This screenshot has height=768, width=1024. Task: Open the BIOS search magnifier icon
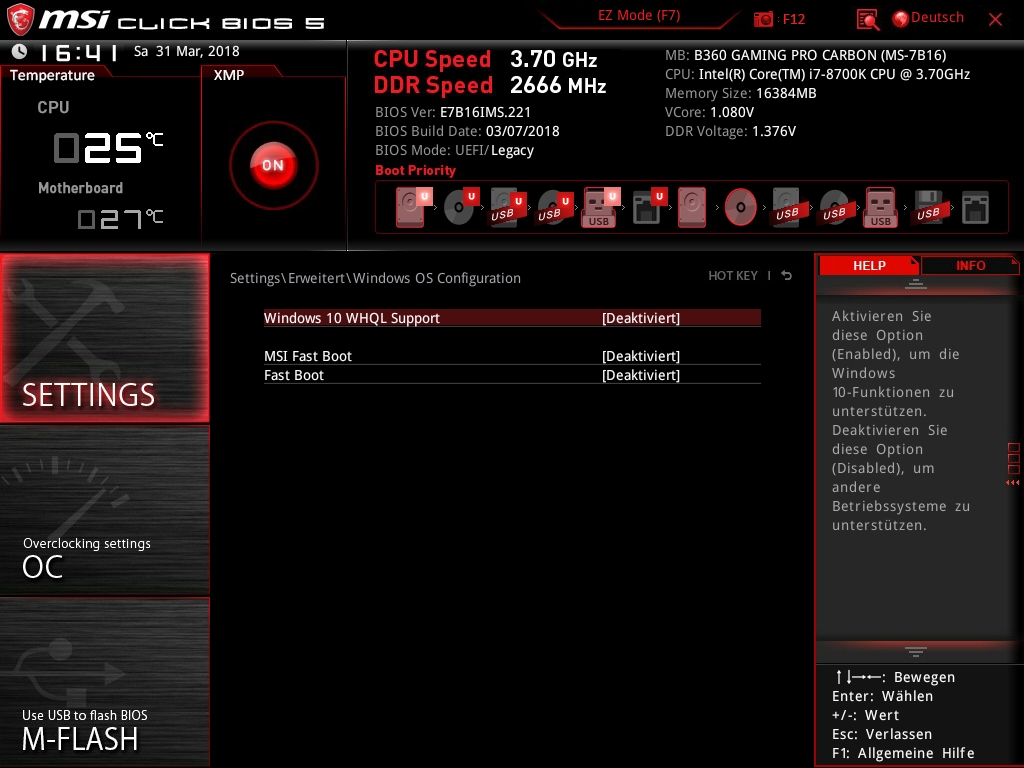point(867,20)
